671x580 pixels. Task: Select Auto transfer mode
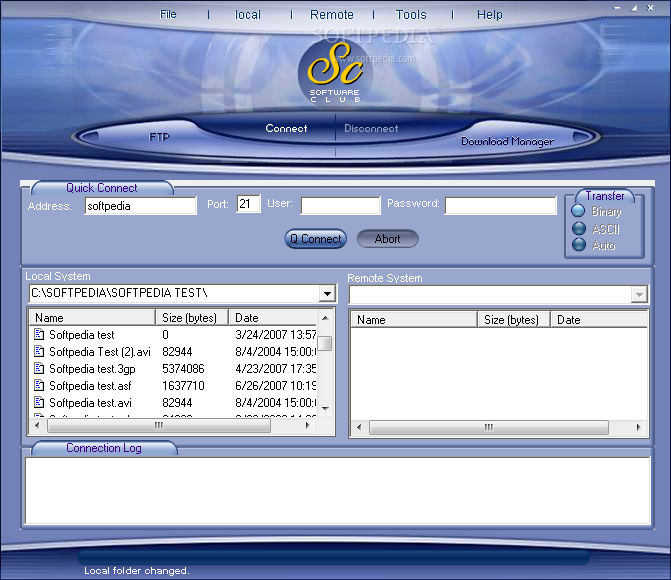coord(579,244)
